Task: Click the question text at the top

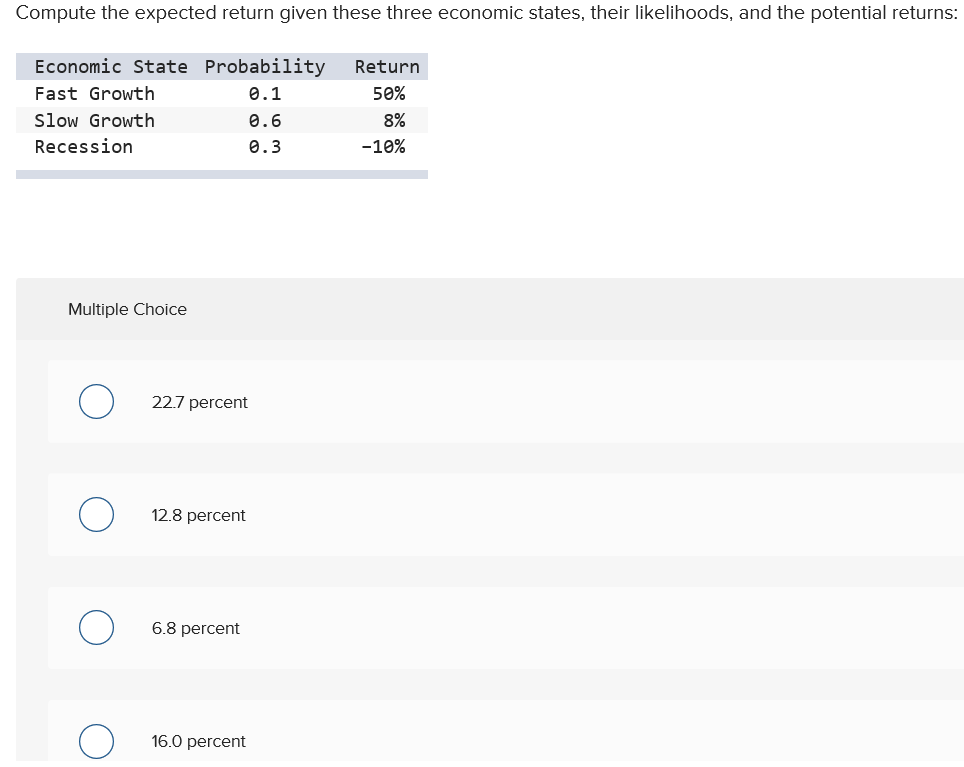Action: 482,13
